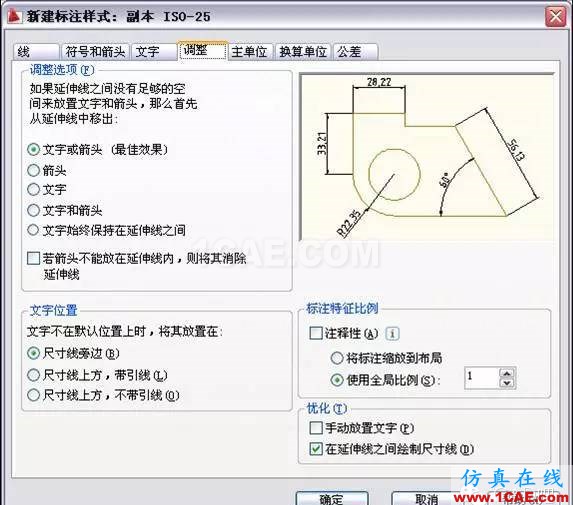Enable 手动放置文字 (P) checkbox
The height and width of the screenshot is (505, 573).
point(316,428)
